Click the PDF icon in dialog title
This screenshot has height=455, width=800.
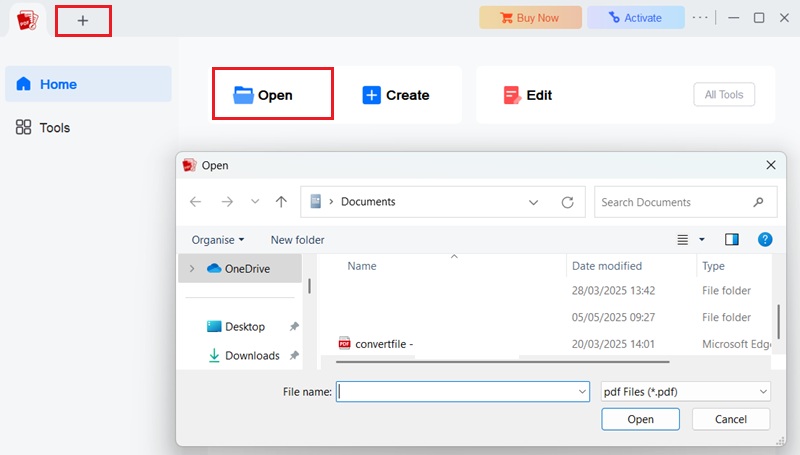pyautogui.click(x=189, y=165)
